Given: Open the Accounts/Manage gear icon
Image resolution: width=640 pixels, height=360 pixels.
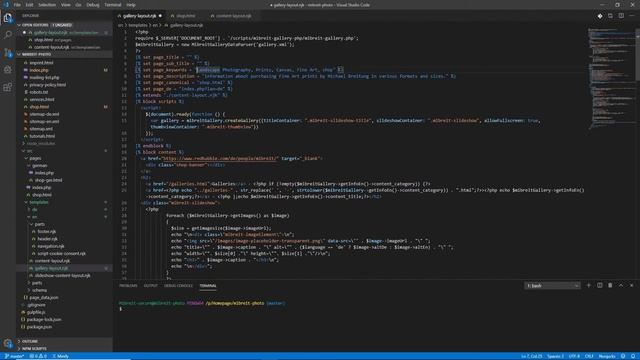Looking at the screenshot, I should coord(8,343).
